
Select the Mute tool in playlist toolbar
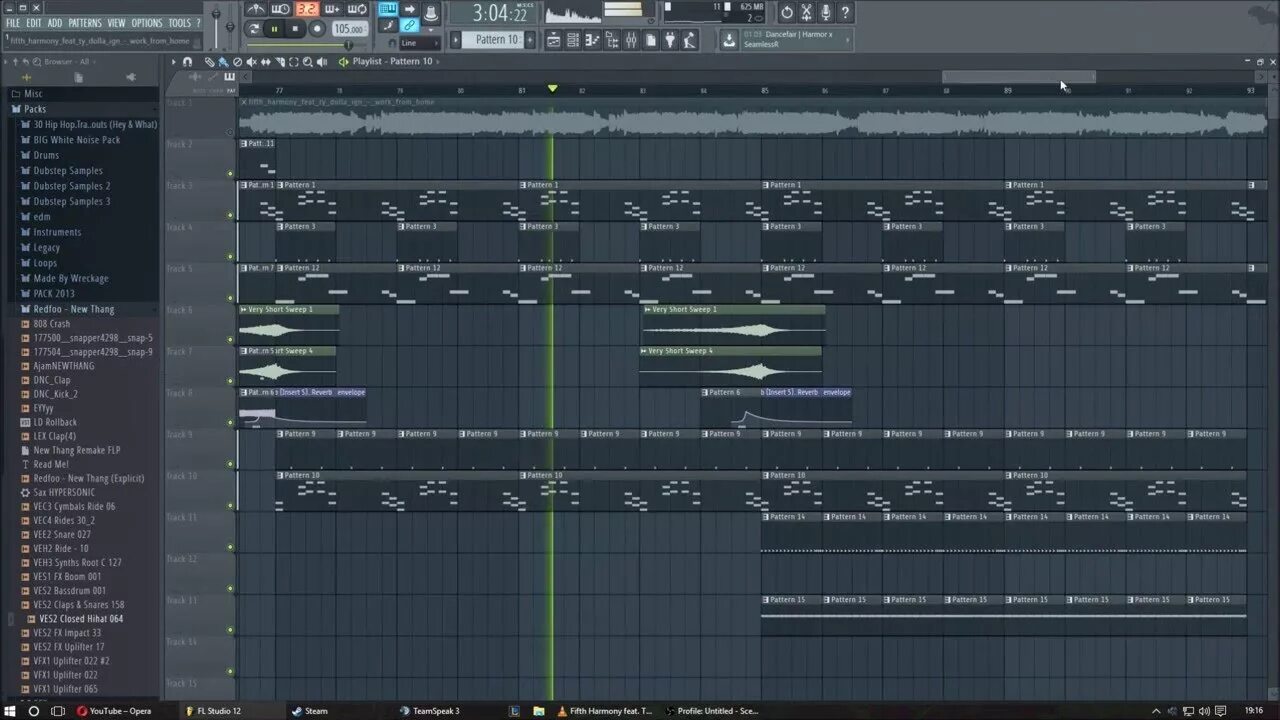click(x=251, y=62)
